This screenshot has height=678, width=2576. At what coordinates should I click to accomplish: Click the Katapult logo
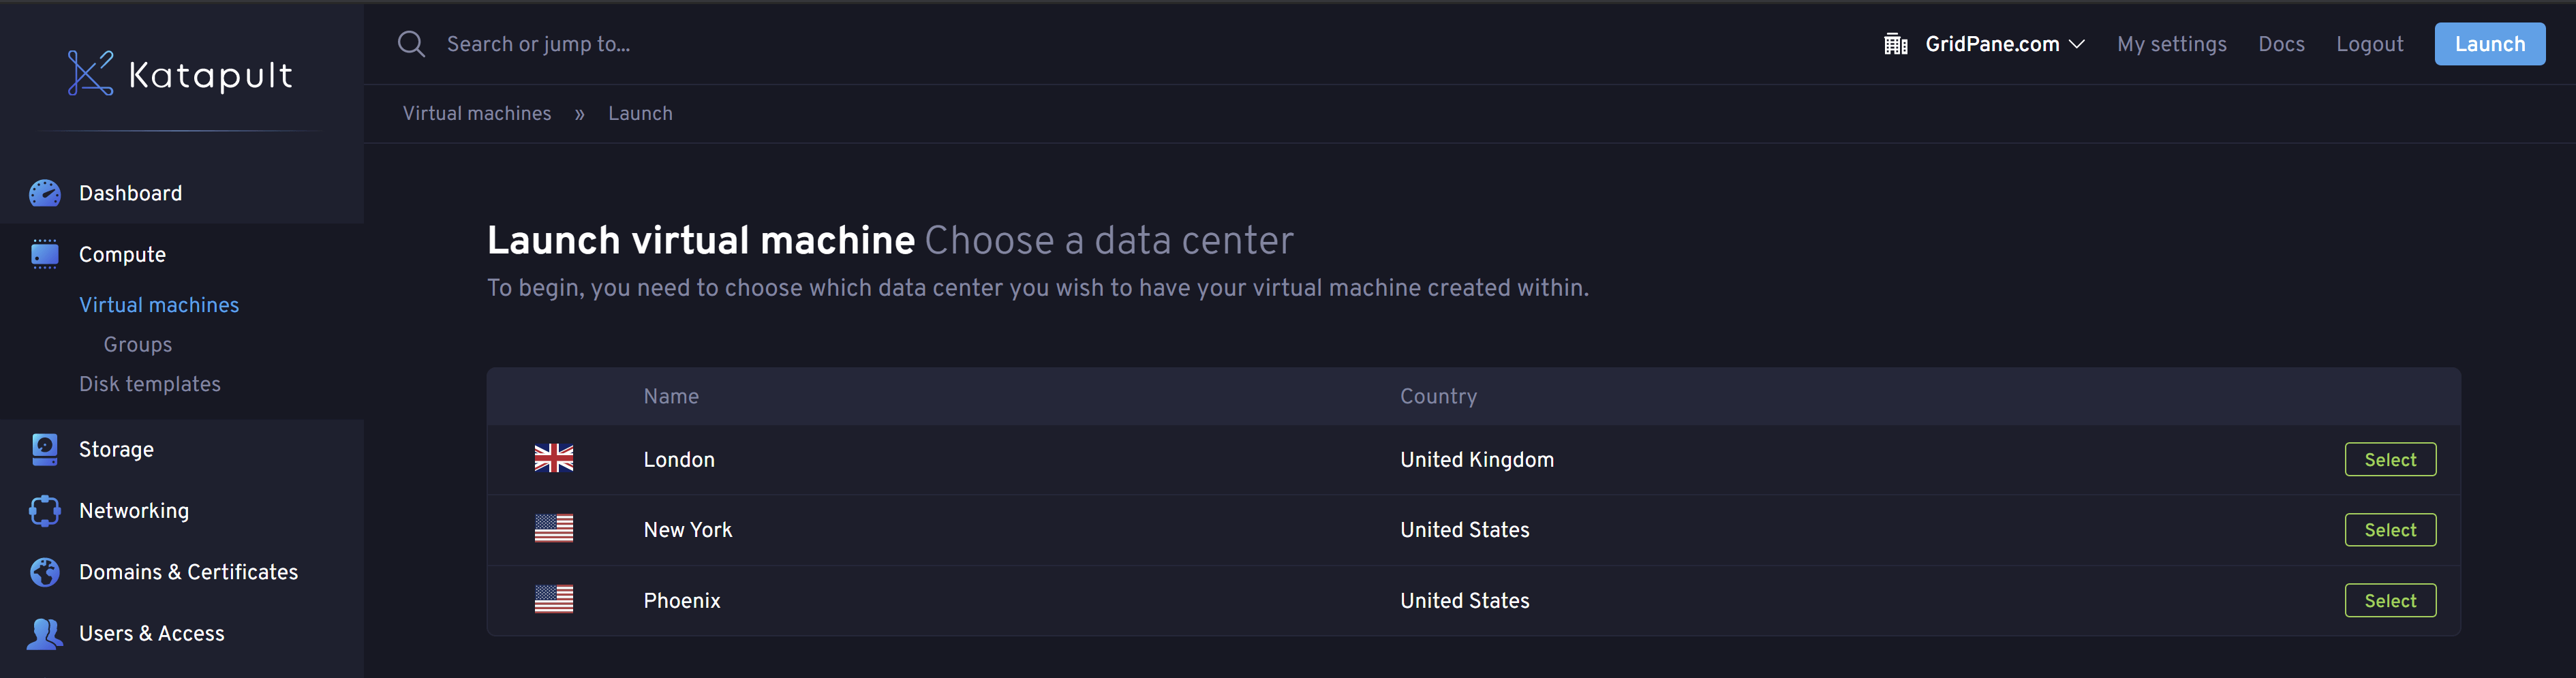180,74
